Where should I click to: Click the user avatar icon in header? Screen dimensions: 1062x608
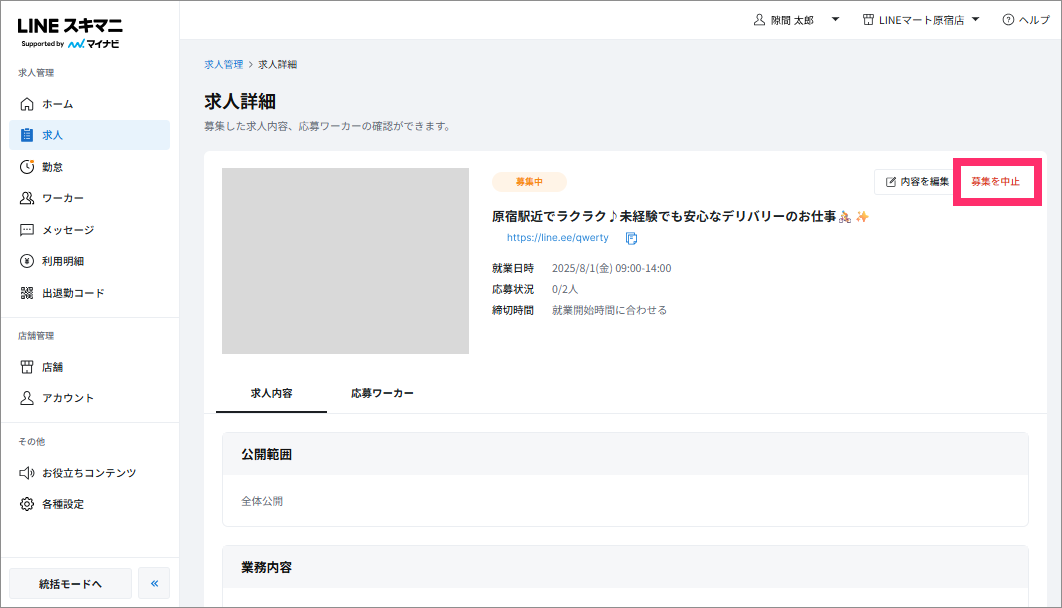point(759,20)
